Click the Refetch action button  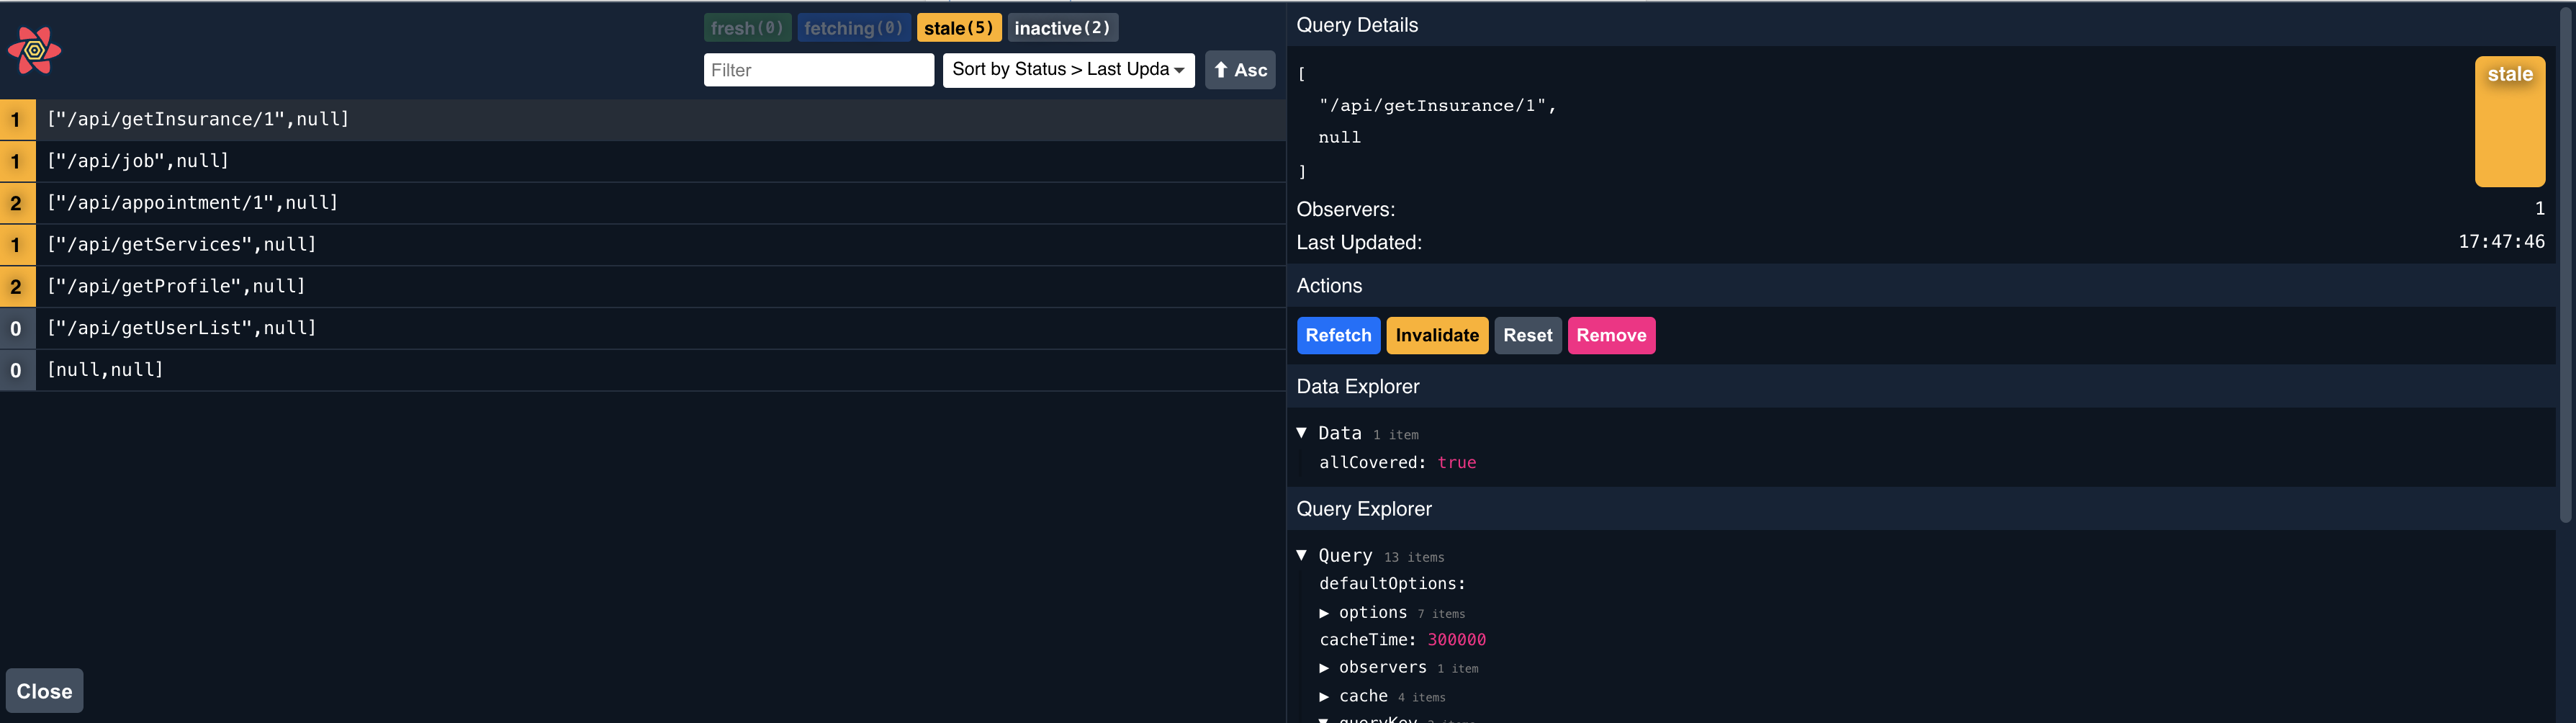pyautogui.click(x=1339, y=335)
